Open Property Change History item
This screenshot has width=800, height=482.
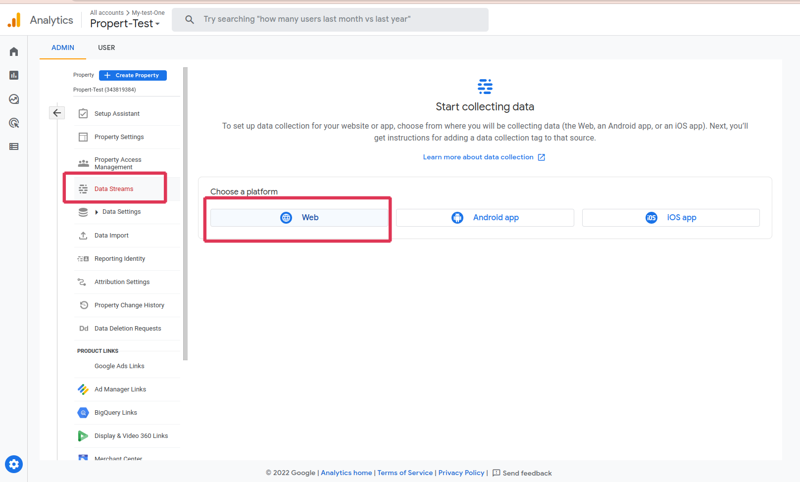(129, 305)
